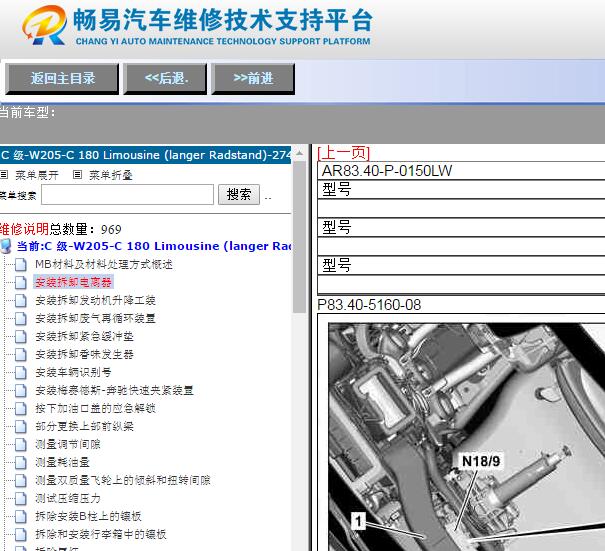
Task: Open 安装拆卸发动机升降工装 entry
Action: point(95,300)
